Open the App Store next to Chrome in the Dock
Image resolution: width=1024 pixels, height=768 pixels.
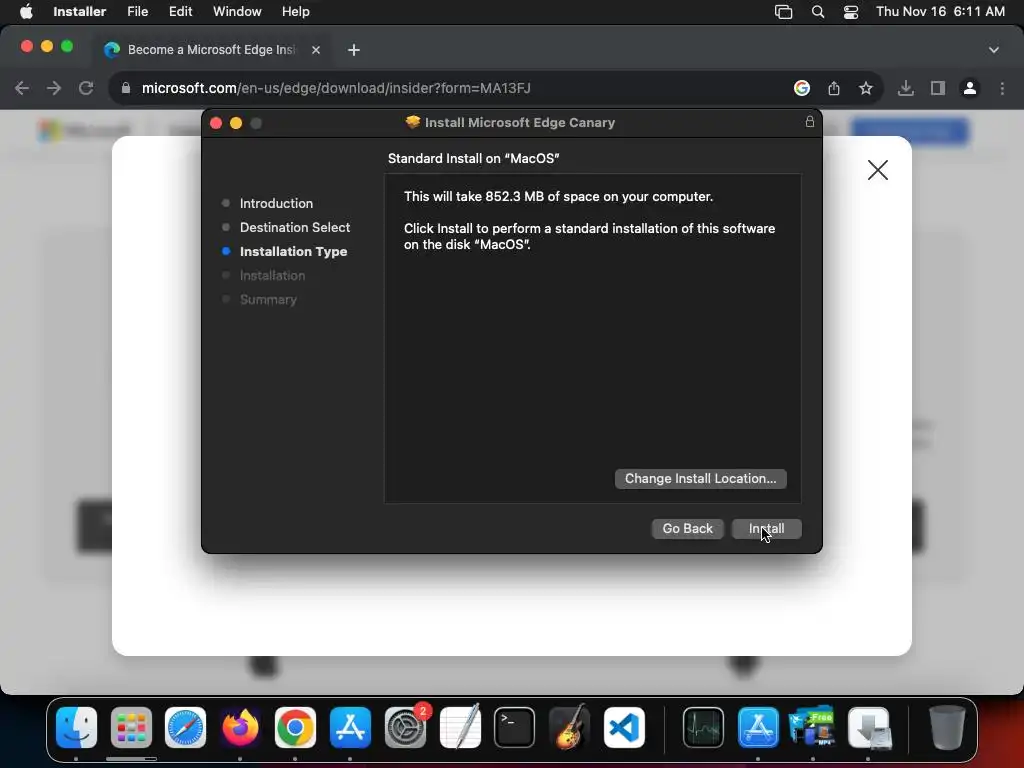(350, 727)
